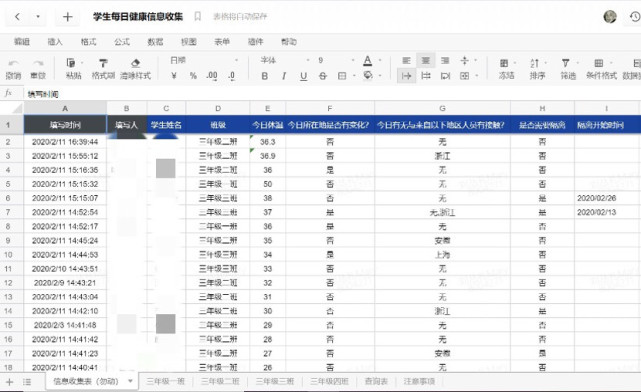The image size is (641, 392).
Task: Open the font family dropdown (字体)
Action: pyautogui.click(x=285, y=60)
